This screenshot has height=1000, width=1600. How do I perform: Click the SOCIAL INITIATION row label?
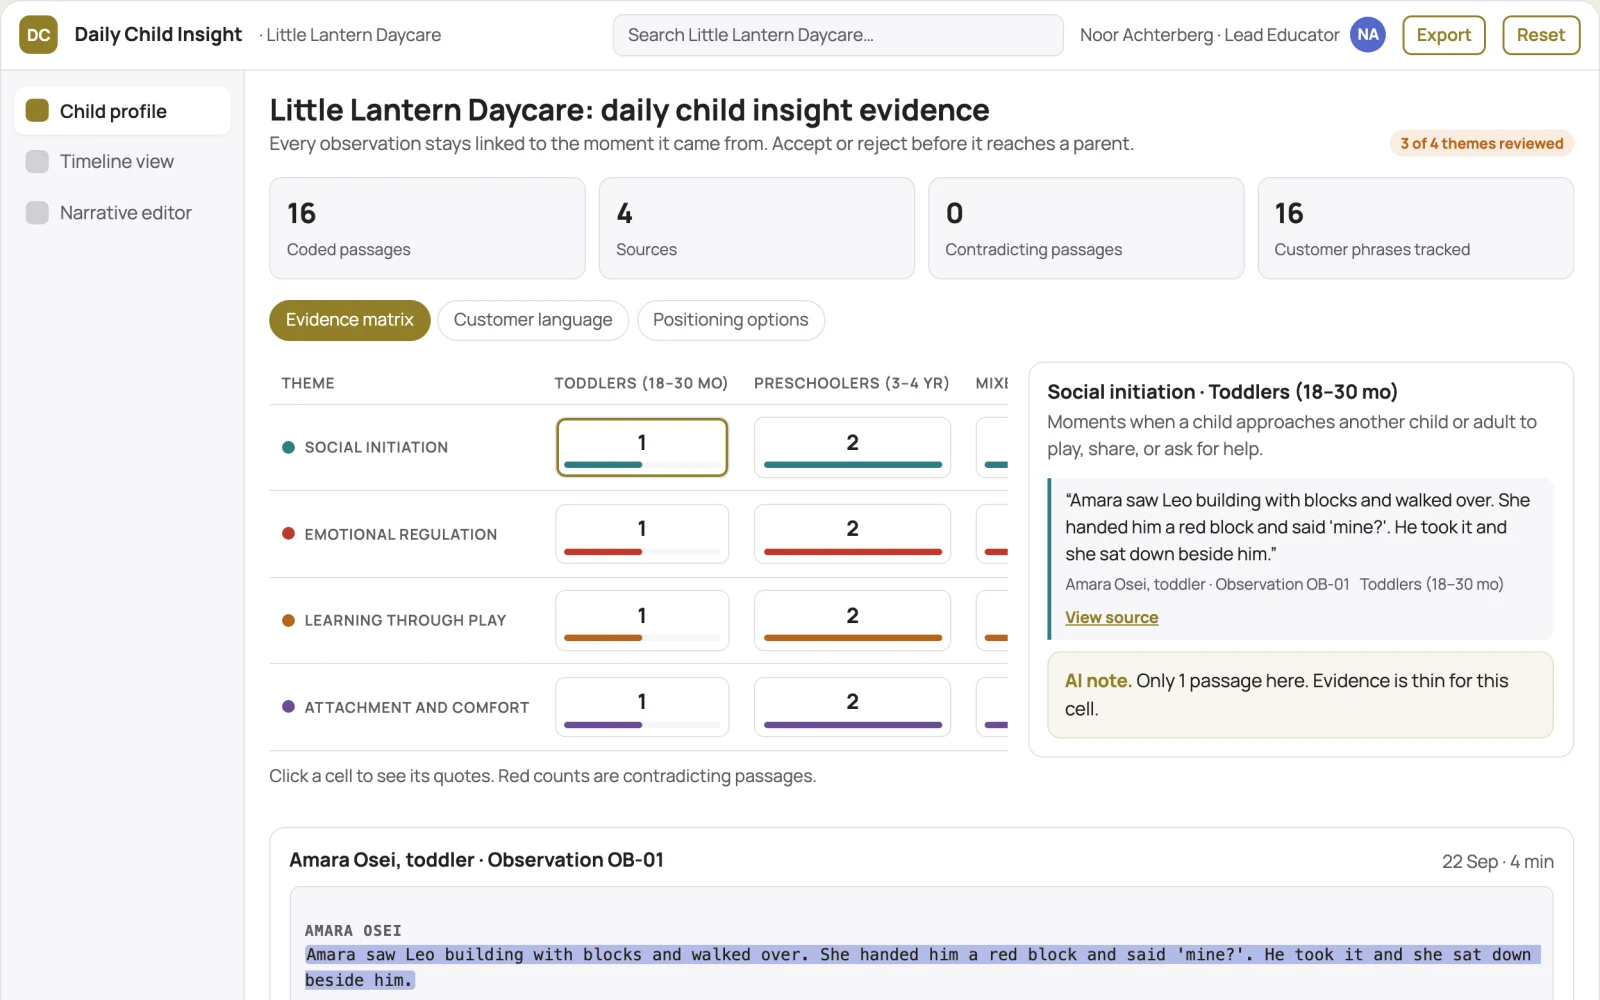[x=376, y=448]
